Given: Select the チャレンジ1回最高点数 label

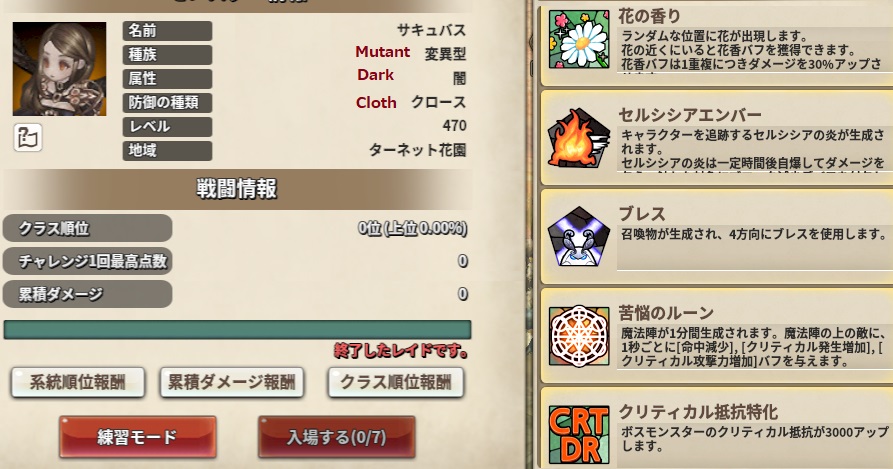Looking at the screenshot, I should pos(88,261).
